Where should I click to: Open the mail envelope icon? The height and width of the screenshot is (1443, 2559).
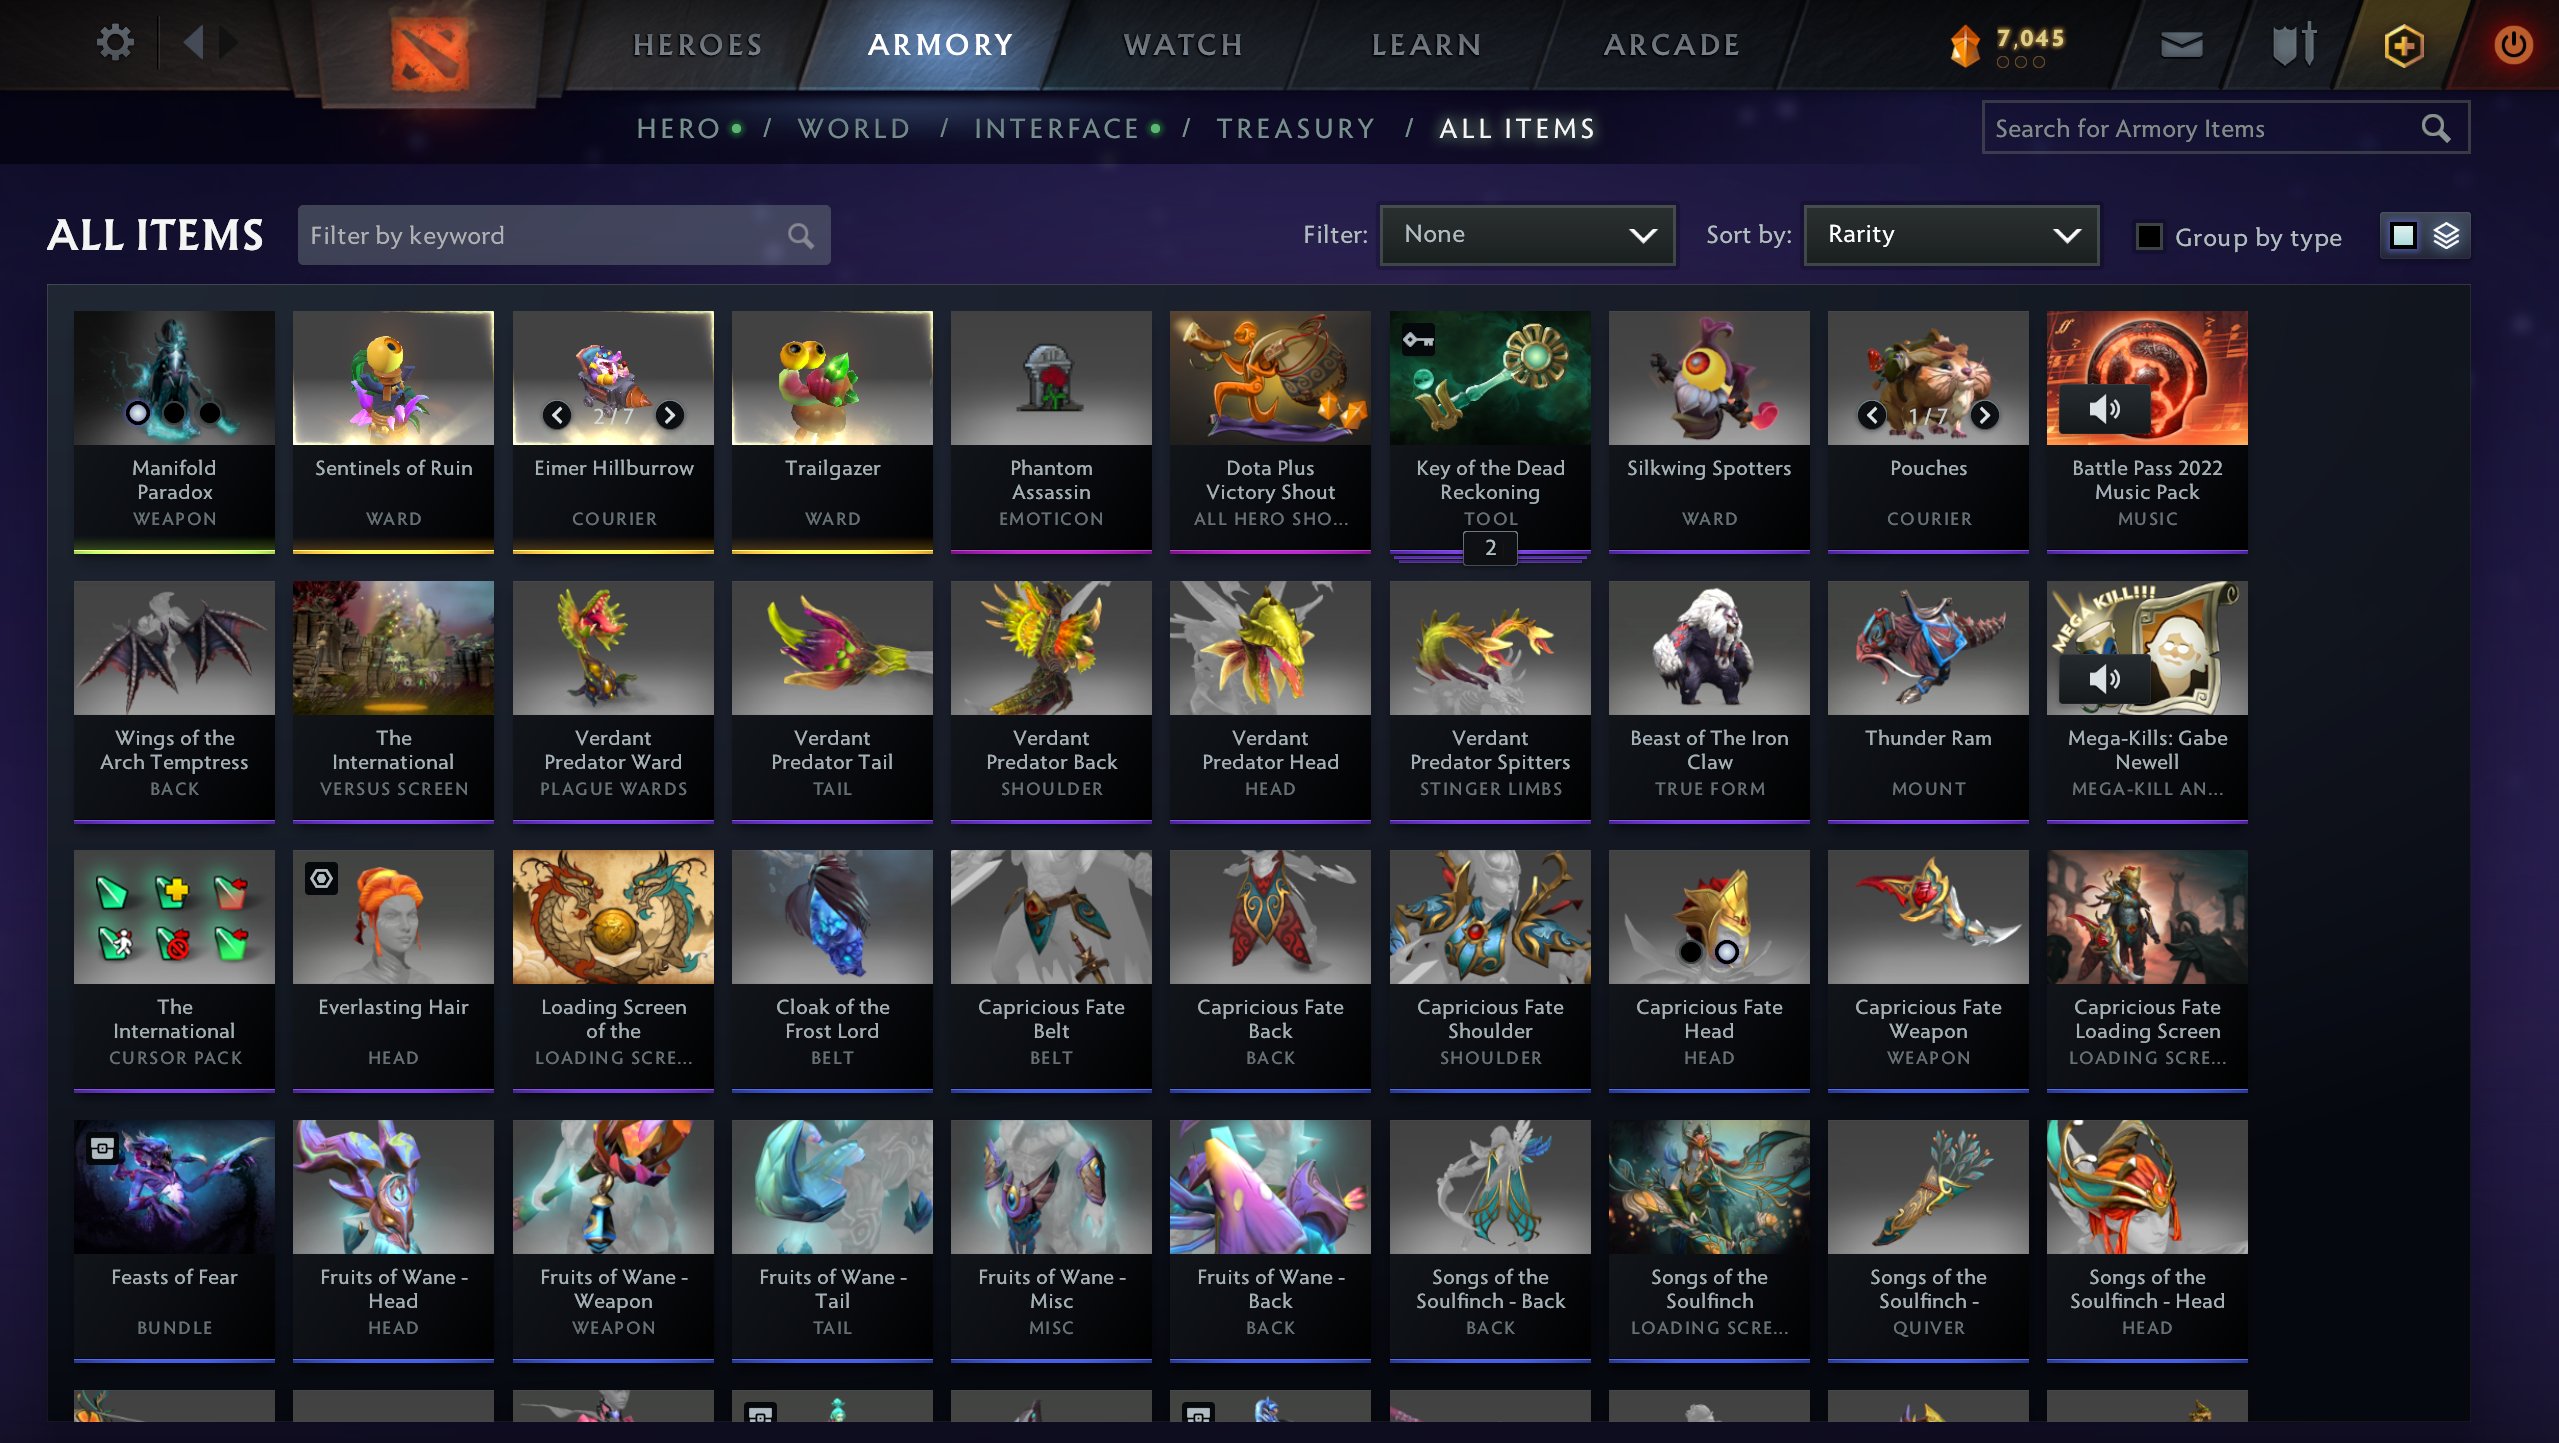(x=2181, y=45)
